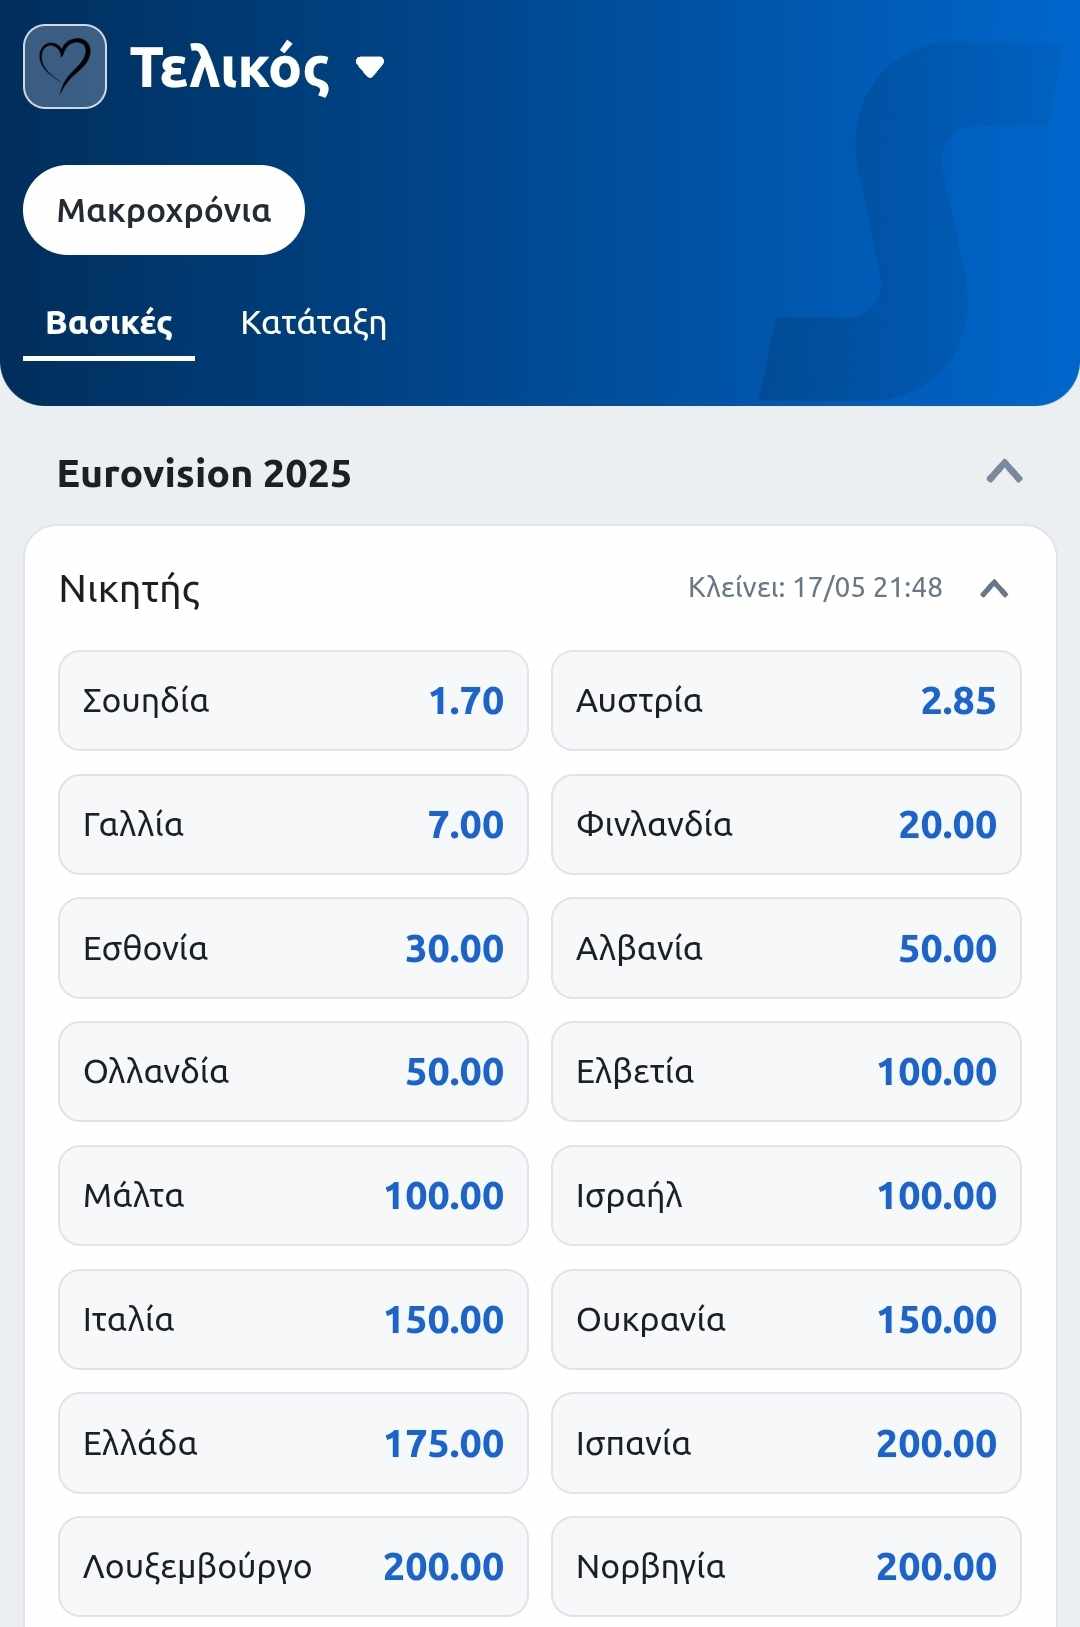Add Αλβανία 50.00 selection
Viewport: 1080px width, 1627px height.
[786, 948]
